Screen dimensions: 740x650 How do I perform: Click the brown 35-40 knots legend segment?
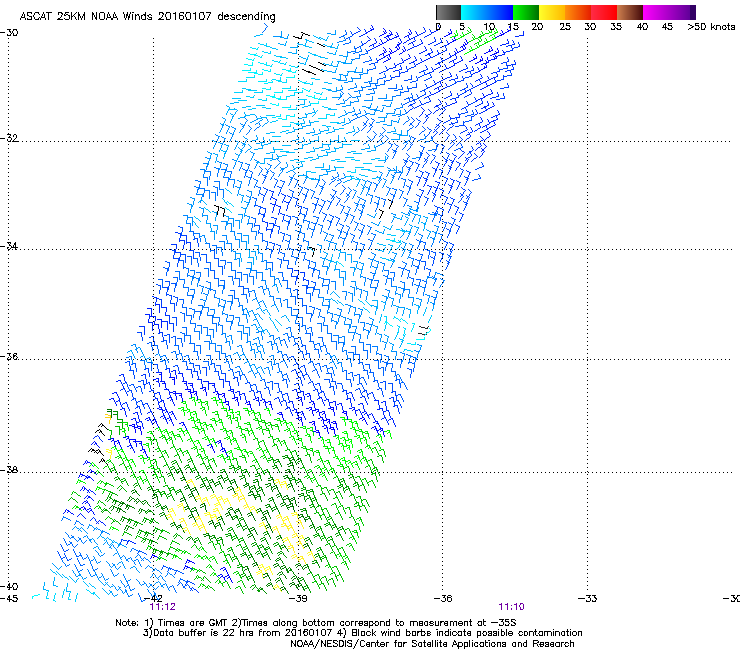(x=630, y=12)
